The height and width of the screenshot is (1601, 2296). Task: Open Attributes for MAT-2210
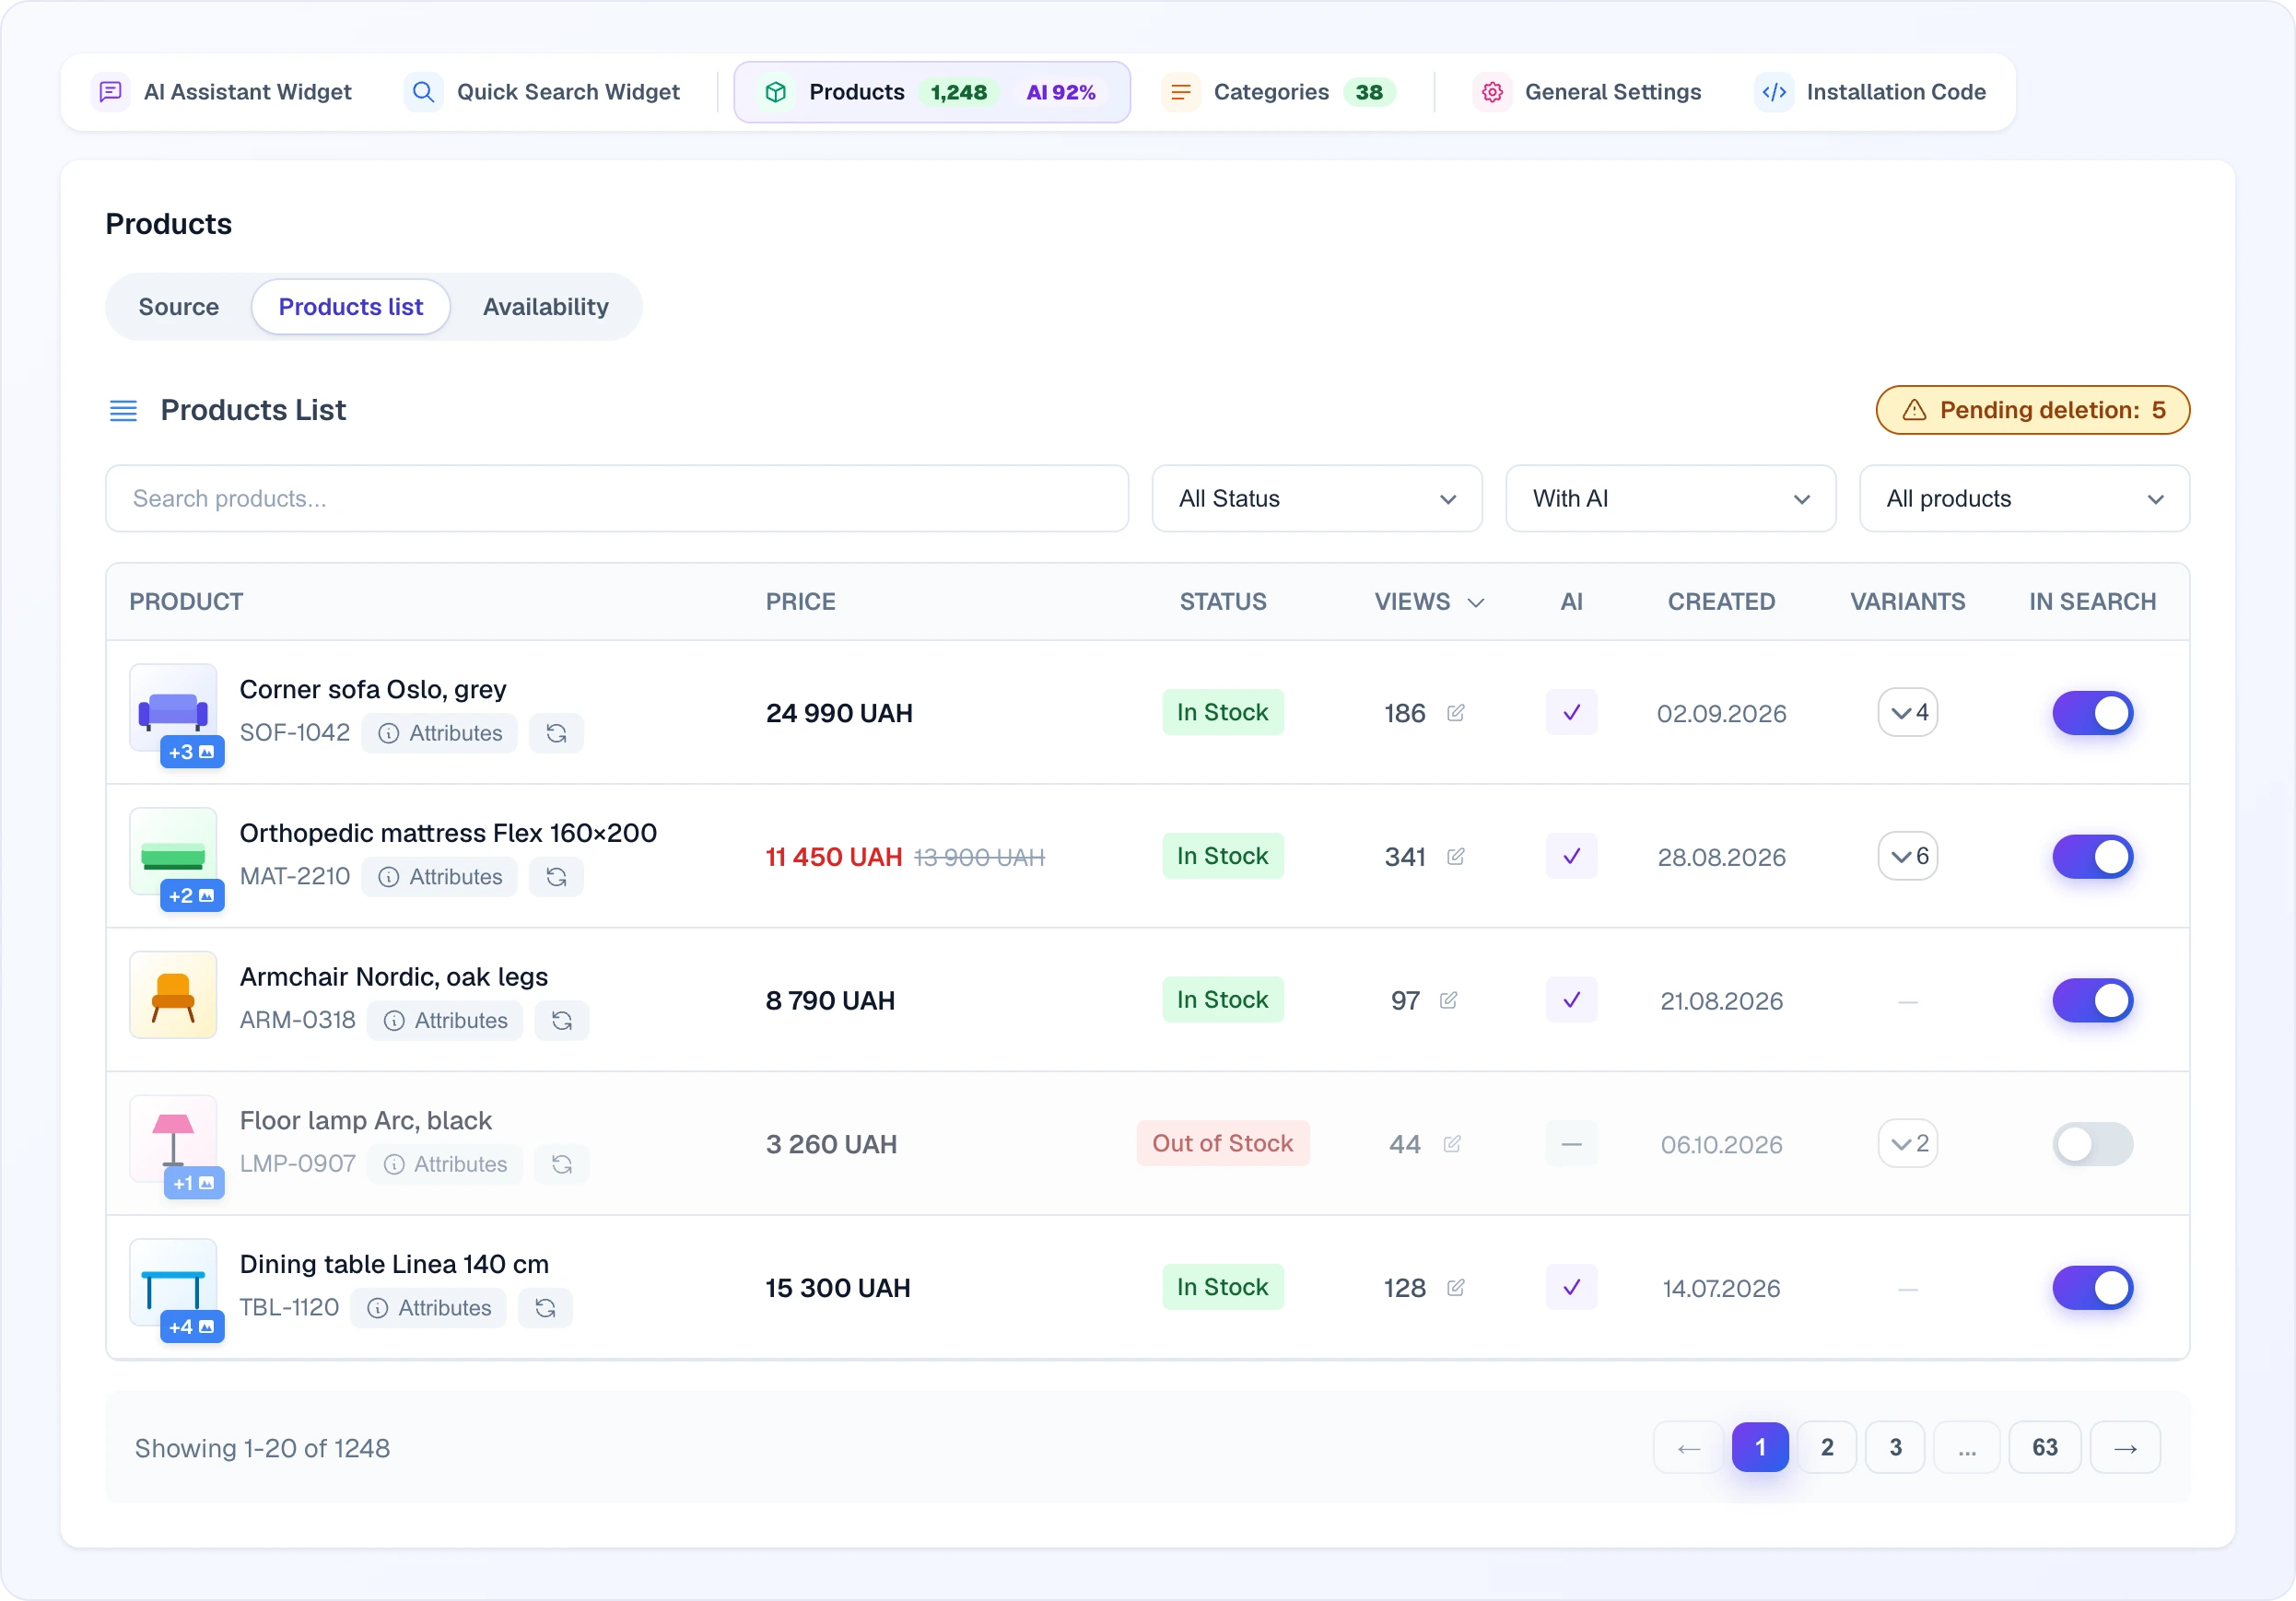[x=440, y=877]
